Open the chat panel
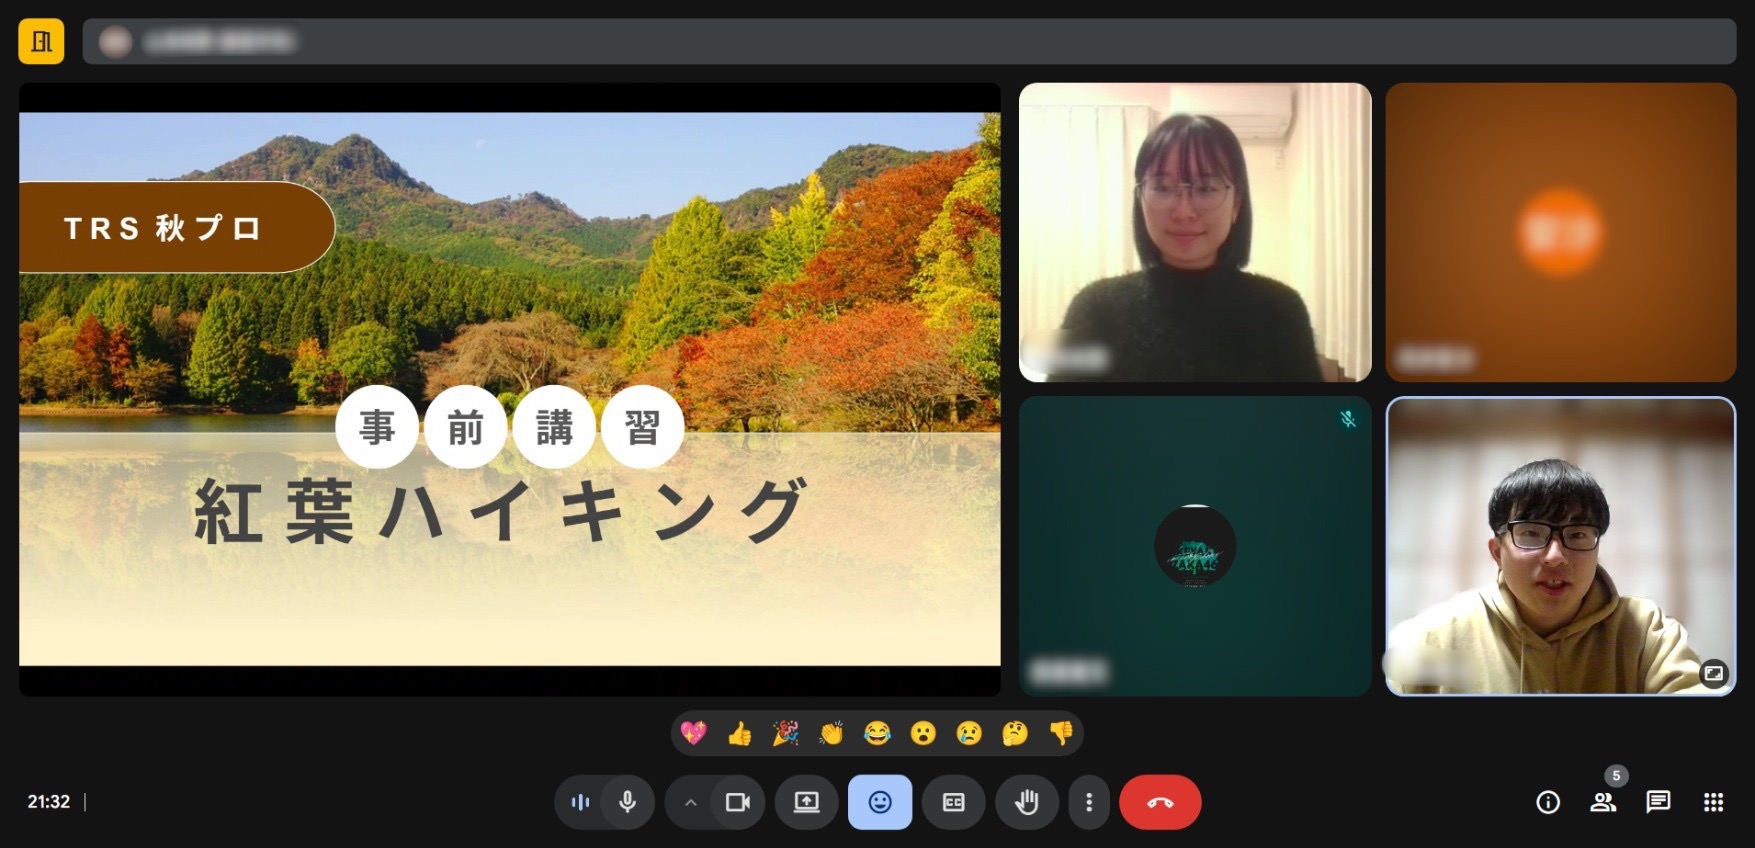 pyautogui.click(x=1658, y=802)
